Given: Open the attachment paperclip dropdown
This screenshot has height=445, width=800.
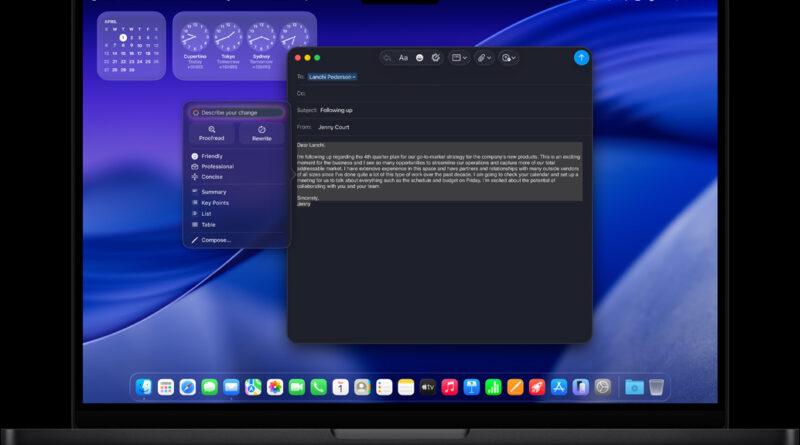Looking at the screenshot, I should coord(484,58).
